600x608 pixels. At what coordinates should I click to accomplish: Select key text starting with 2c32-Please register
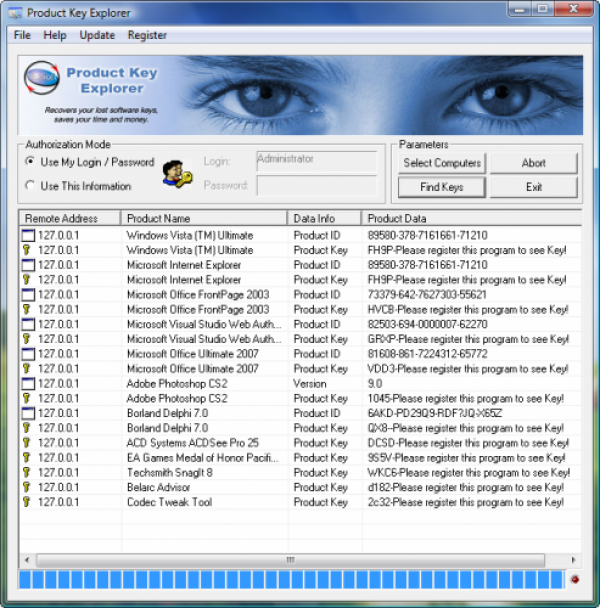(465, 502)
